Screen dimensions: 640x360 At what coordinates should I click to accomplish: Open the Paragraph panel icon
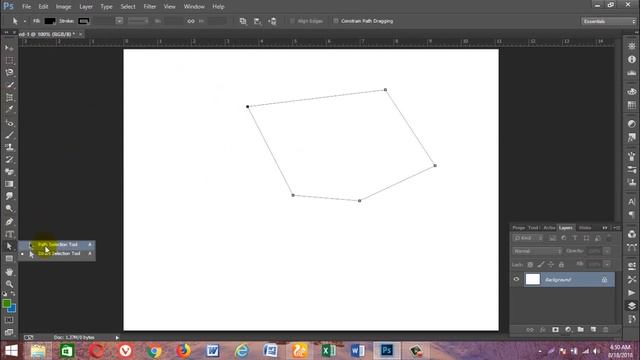pos(631,214)
